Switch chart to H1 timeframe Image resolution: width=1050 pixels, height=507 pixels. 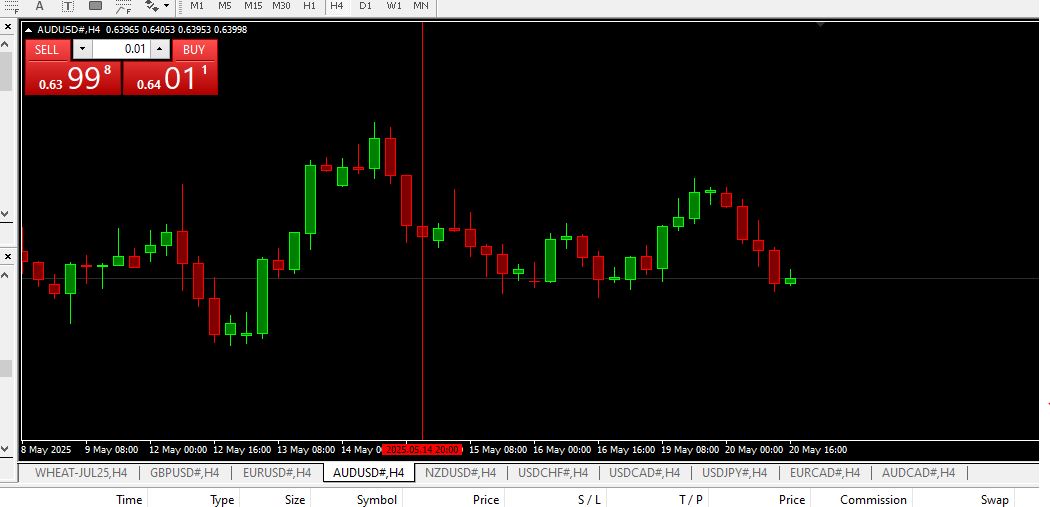(x=309, y=5)
